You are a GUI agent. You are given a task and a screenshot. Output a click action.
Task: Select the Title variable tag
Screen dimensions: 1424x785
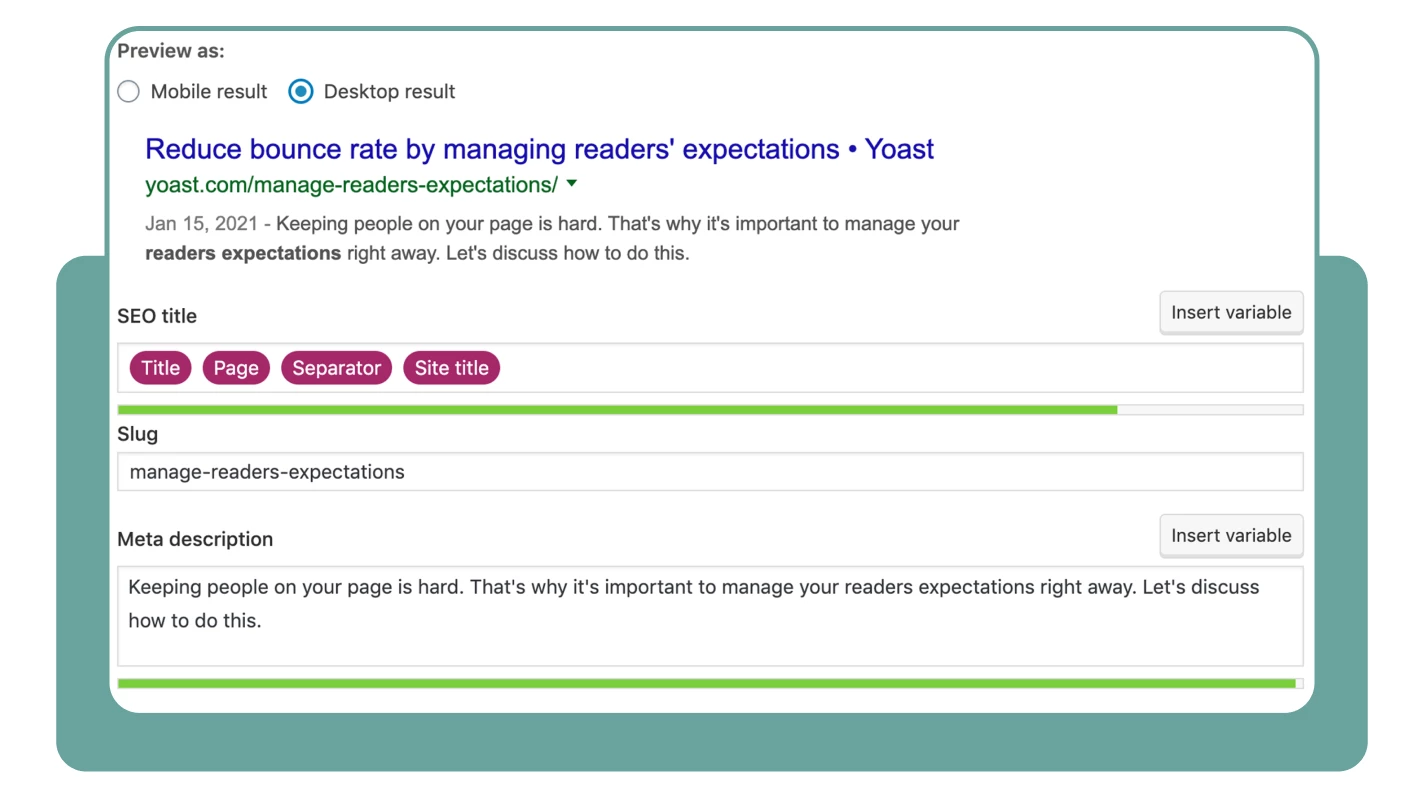(x=160, y=368)
